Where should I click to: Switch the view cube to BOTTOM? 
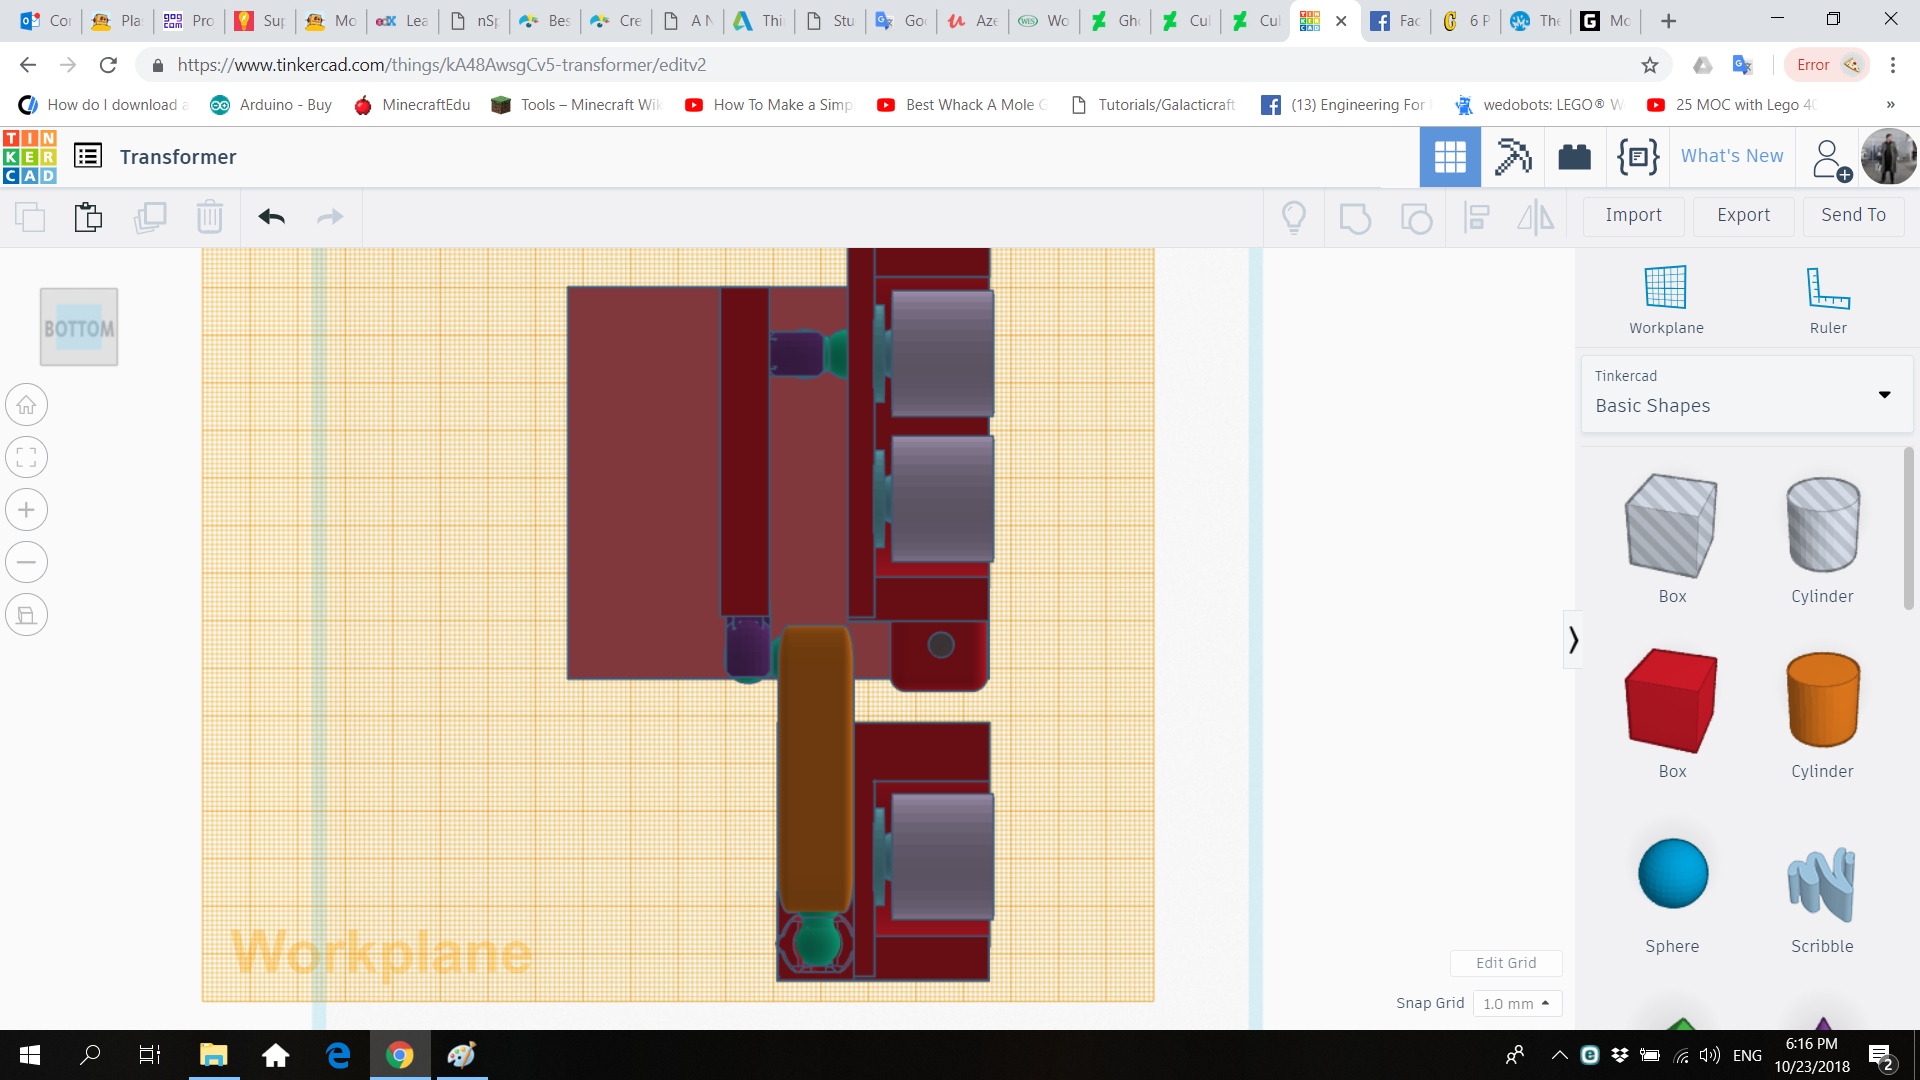pyautogui.click(x=78, y=326)
